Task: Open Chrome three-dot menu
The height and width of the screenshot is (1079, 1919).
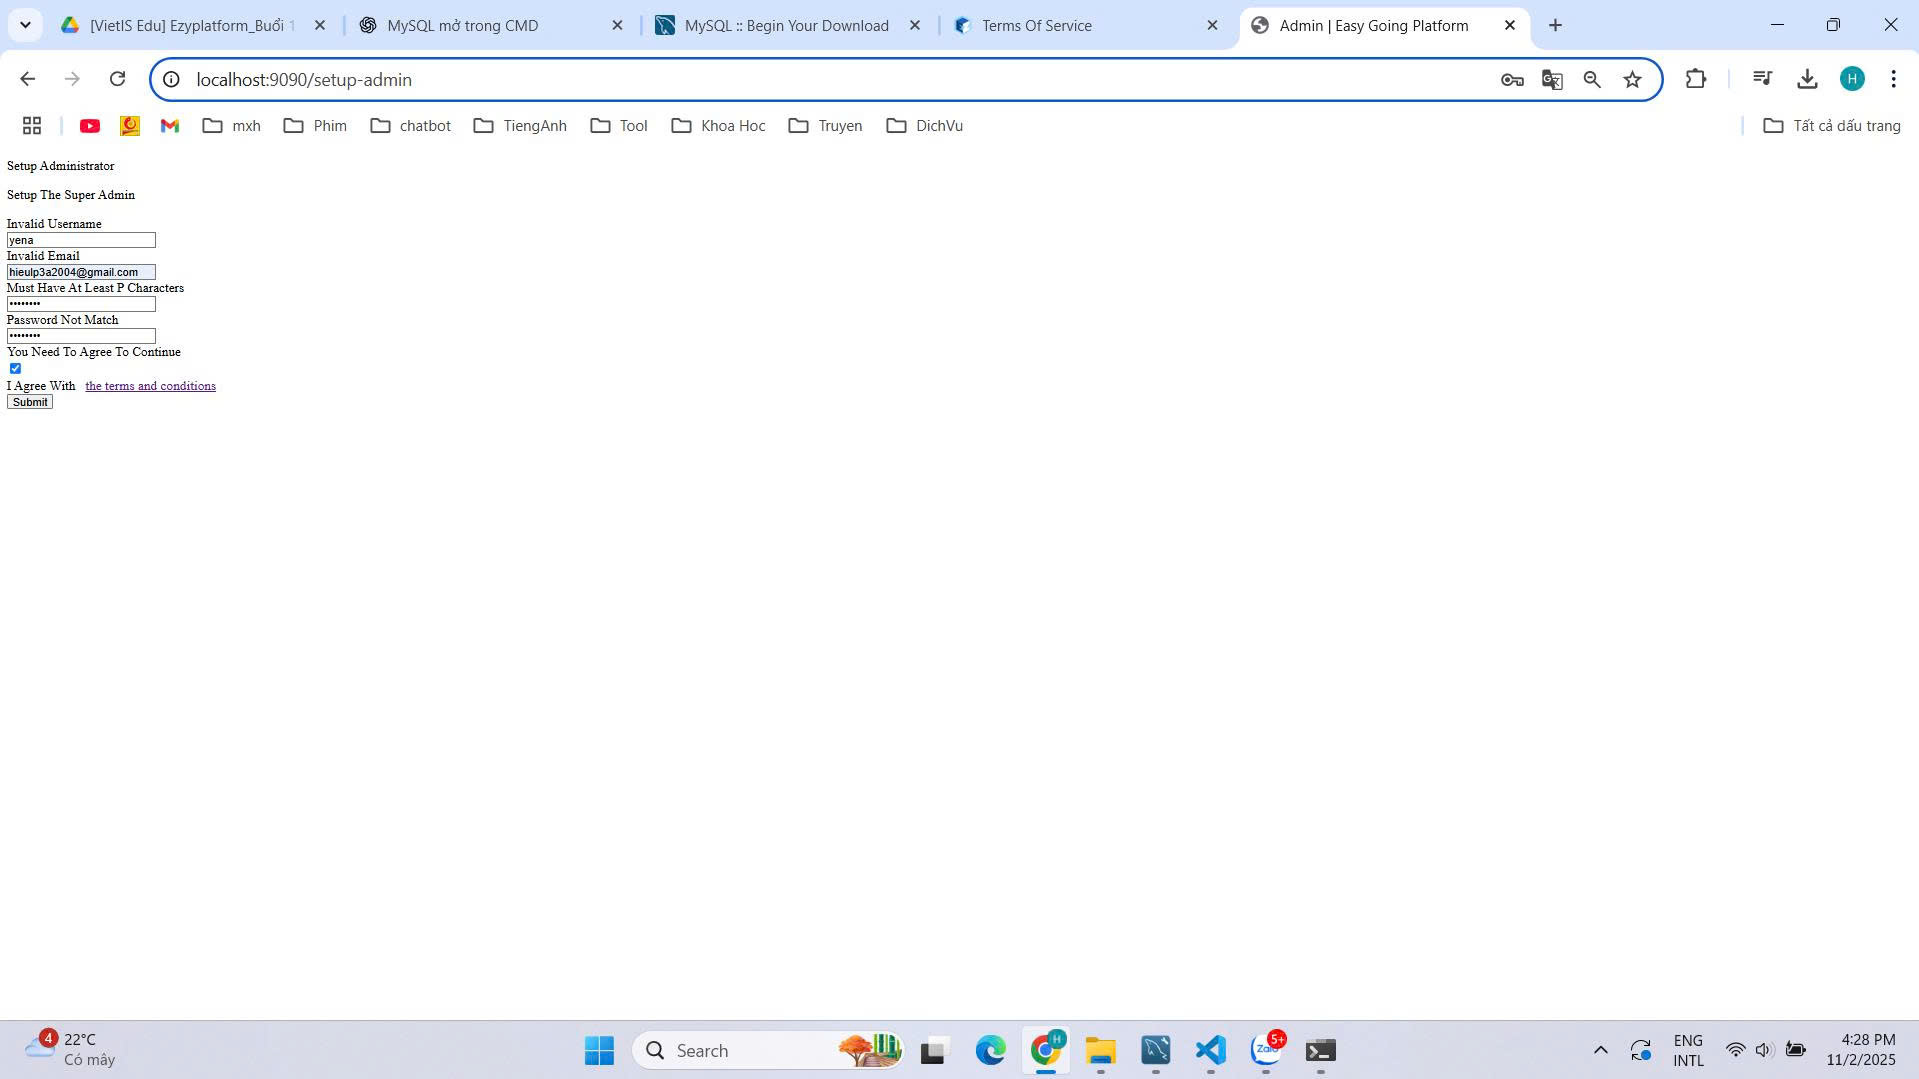Action: click(1893, 79)
